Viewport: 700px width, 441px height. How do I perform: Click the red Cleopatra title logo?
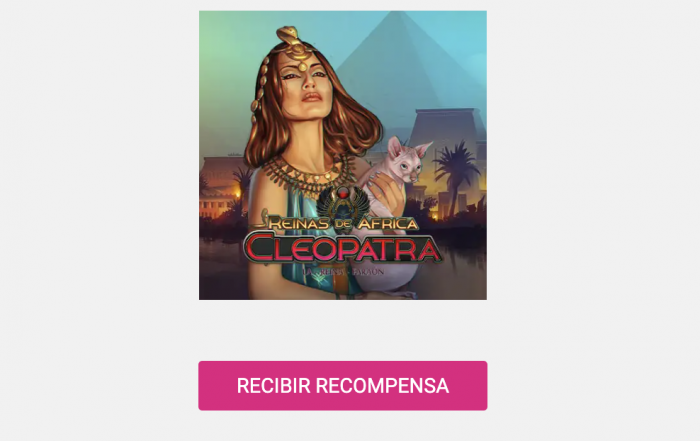343,249
